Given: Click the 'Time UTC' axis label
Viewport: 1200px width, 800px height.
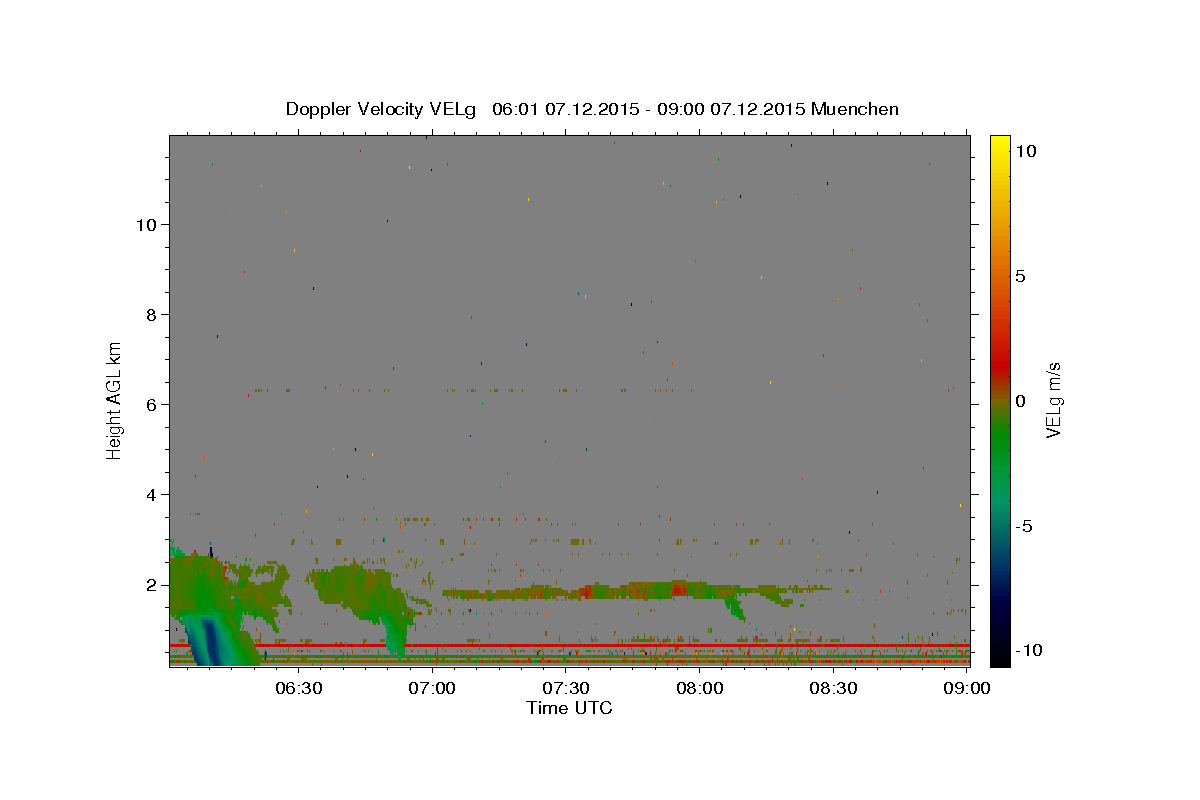Looking at the screenshot, I should tap(569, 708).
